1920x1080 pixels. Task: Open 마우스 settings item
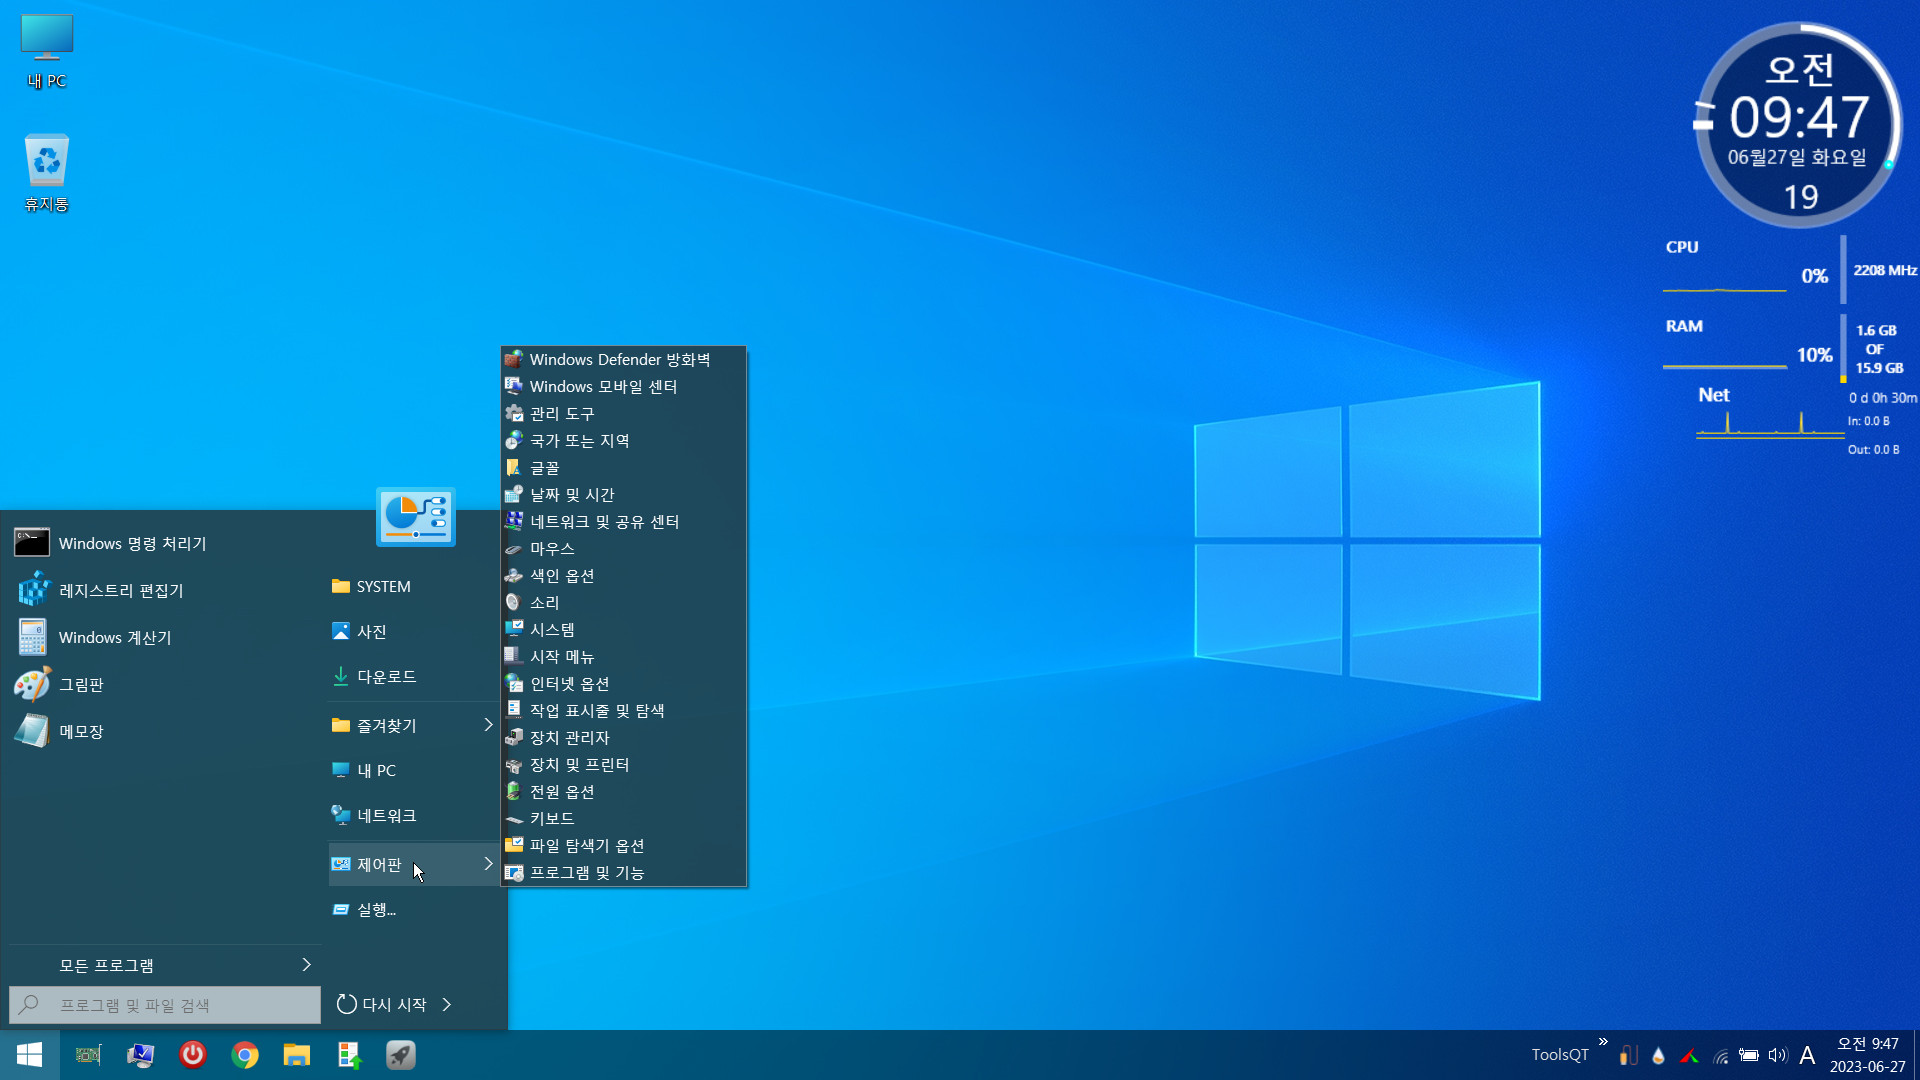(x=623, y=548)
